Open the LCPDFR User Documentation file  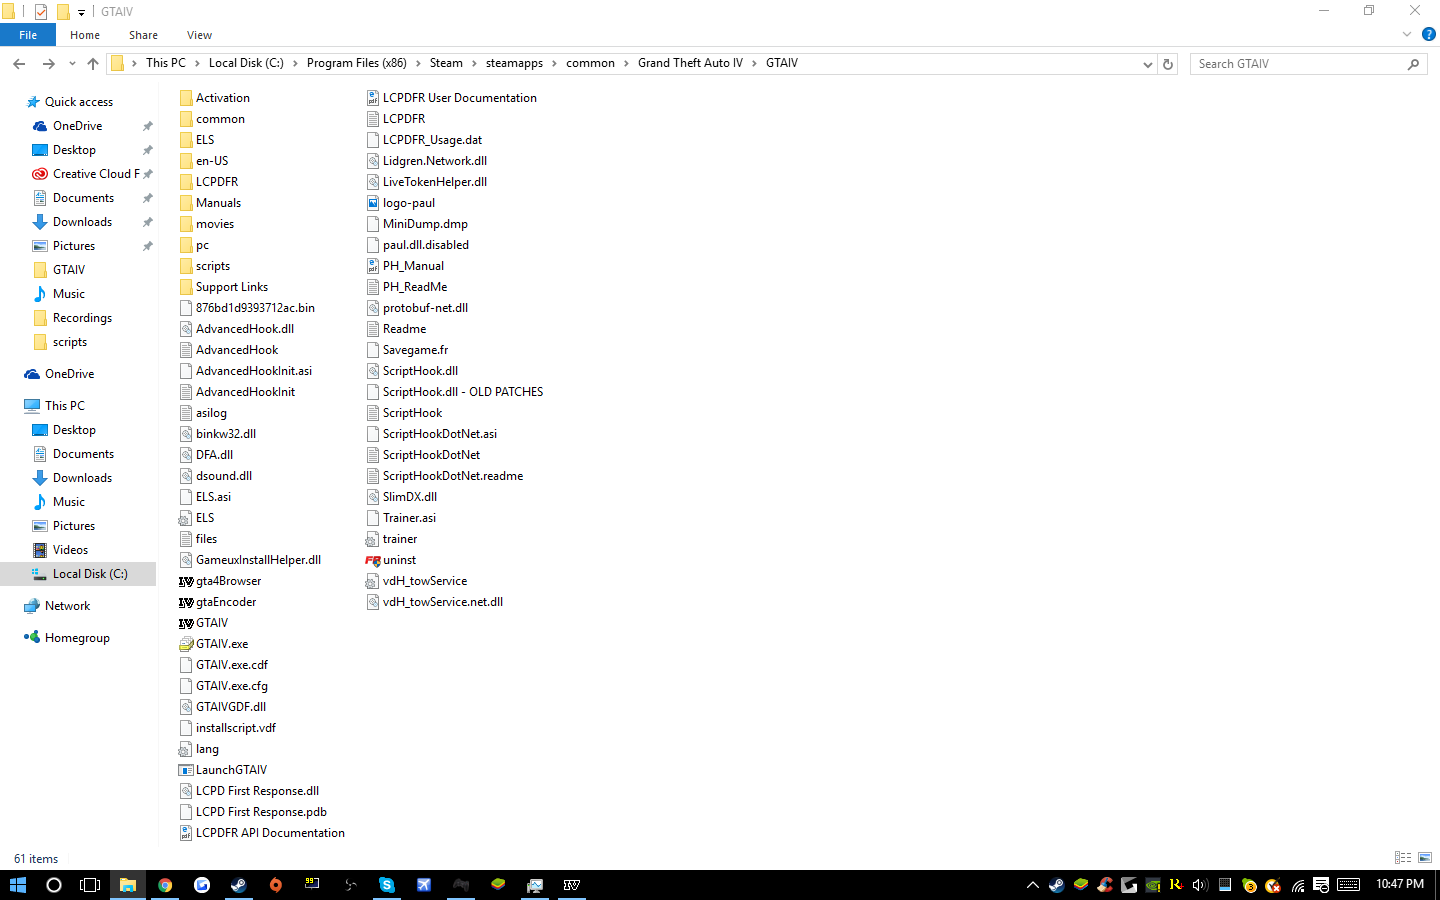[x=452, y=98]
